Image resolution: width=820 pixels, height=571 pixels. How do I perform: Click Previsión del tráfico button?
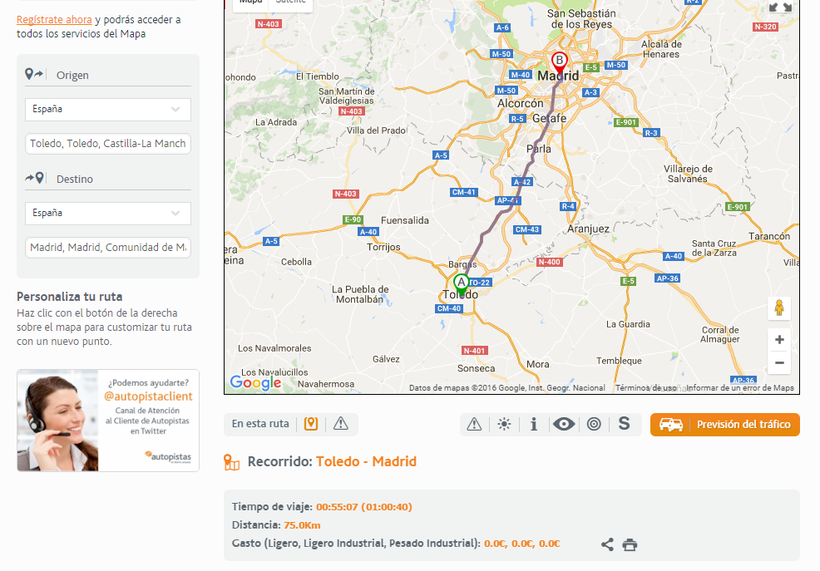pos(725,424)
